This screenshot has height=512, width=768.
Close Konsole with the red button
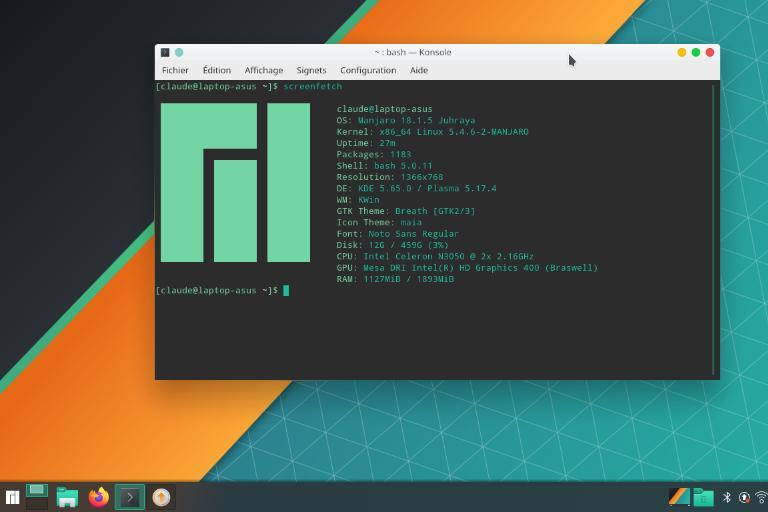[x=710, y=52]
